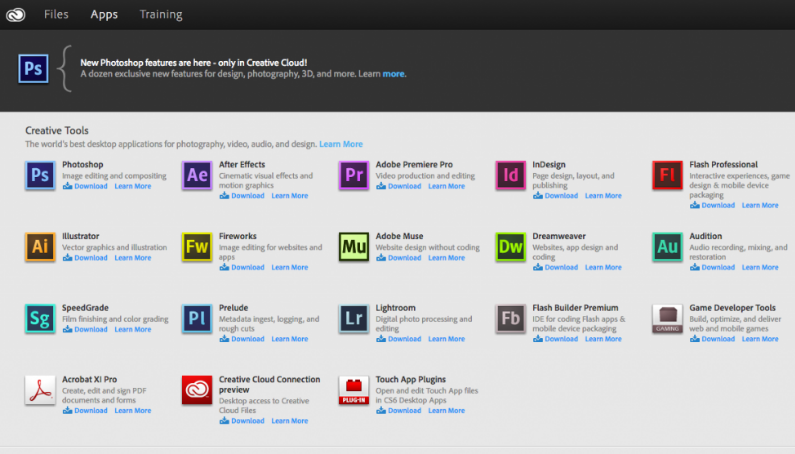The width and height of the screenshot is (795, 454).
Task: Download Photoshop
Action: pos(85,186)
